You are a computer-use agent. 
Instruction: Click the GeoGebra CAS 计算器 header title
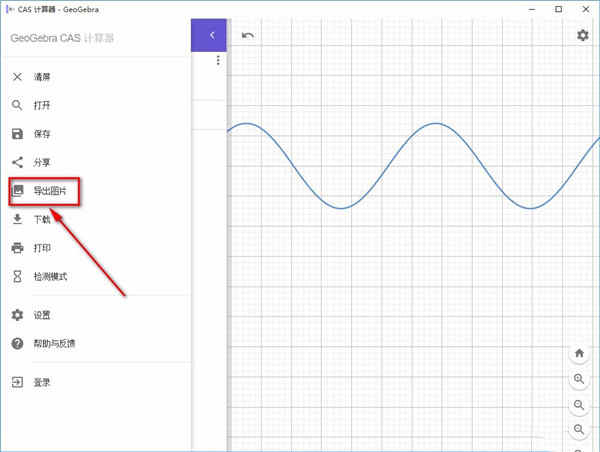(x=62, y=38)
